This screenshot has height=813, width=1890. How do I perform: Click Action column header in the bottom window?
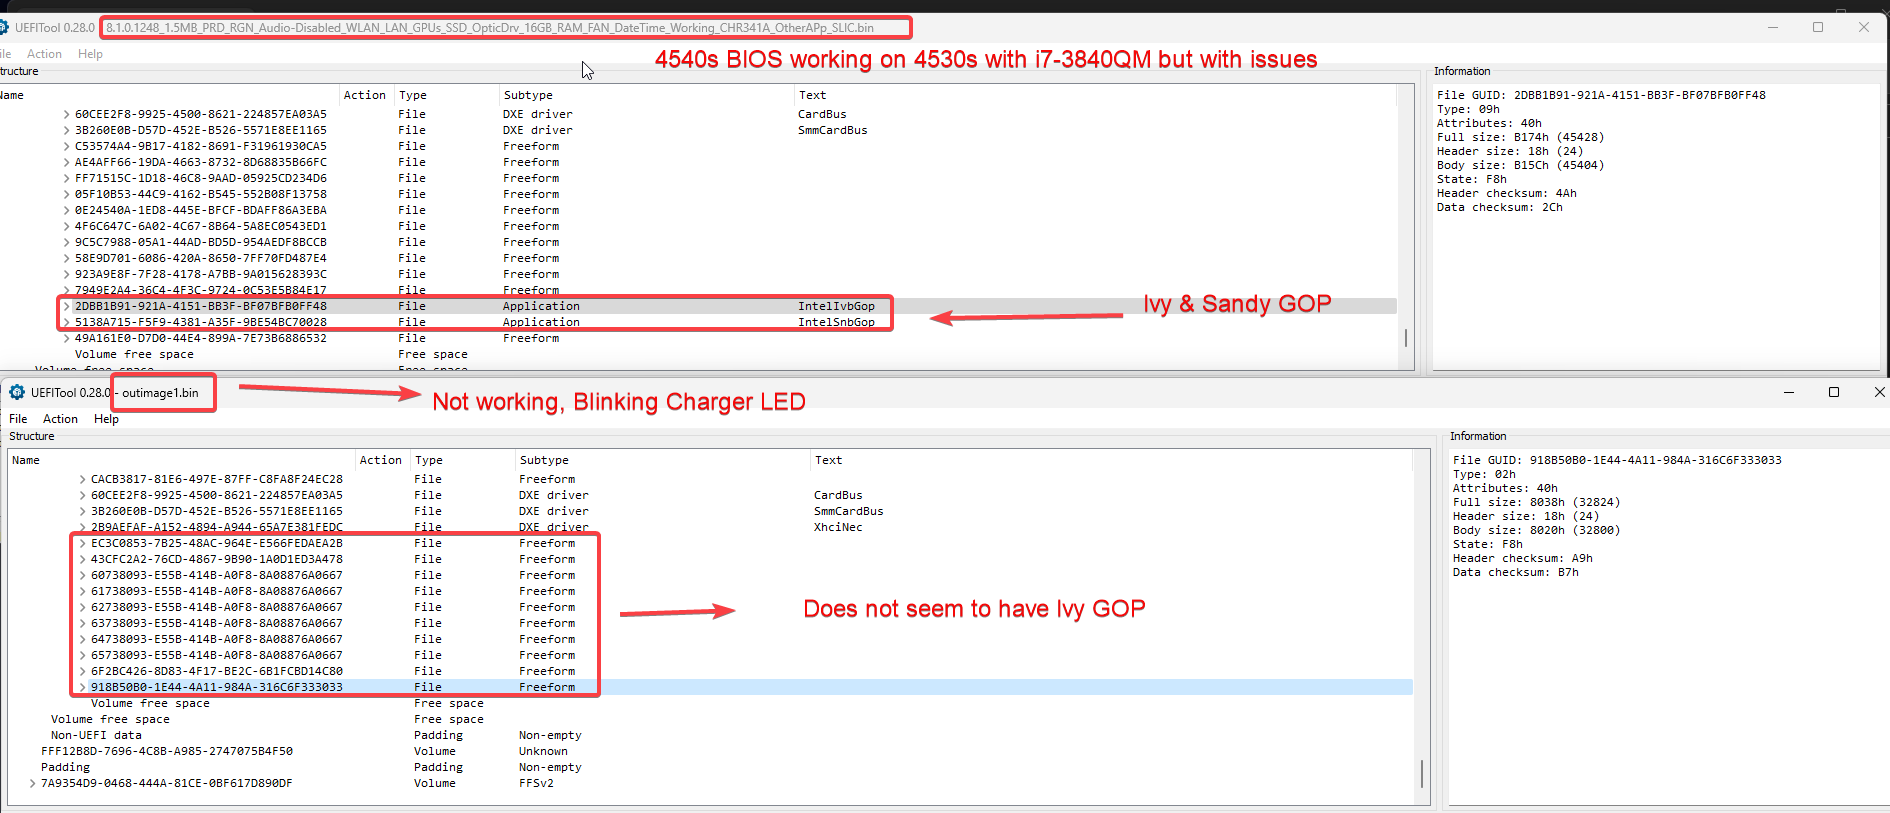(x=381, y=460)
